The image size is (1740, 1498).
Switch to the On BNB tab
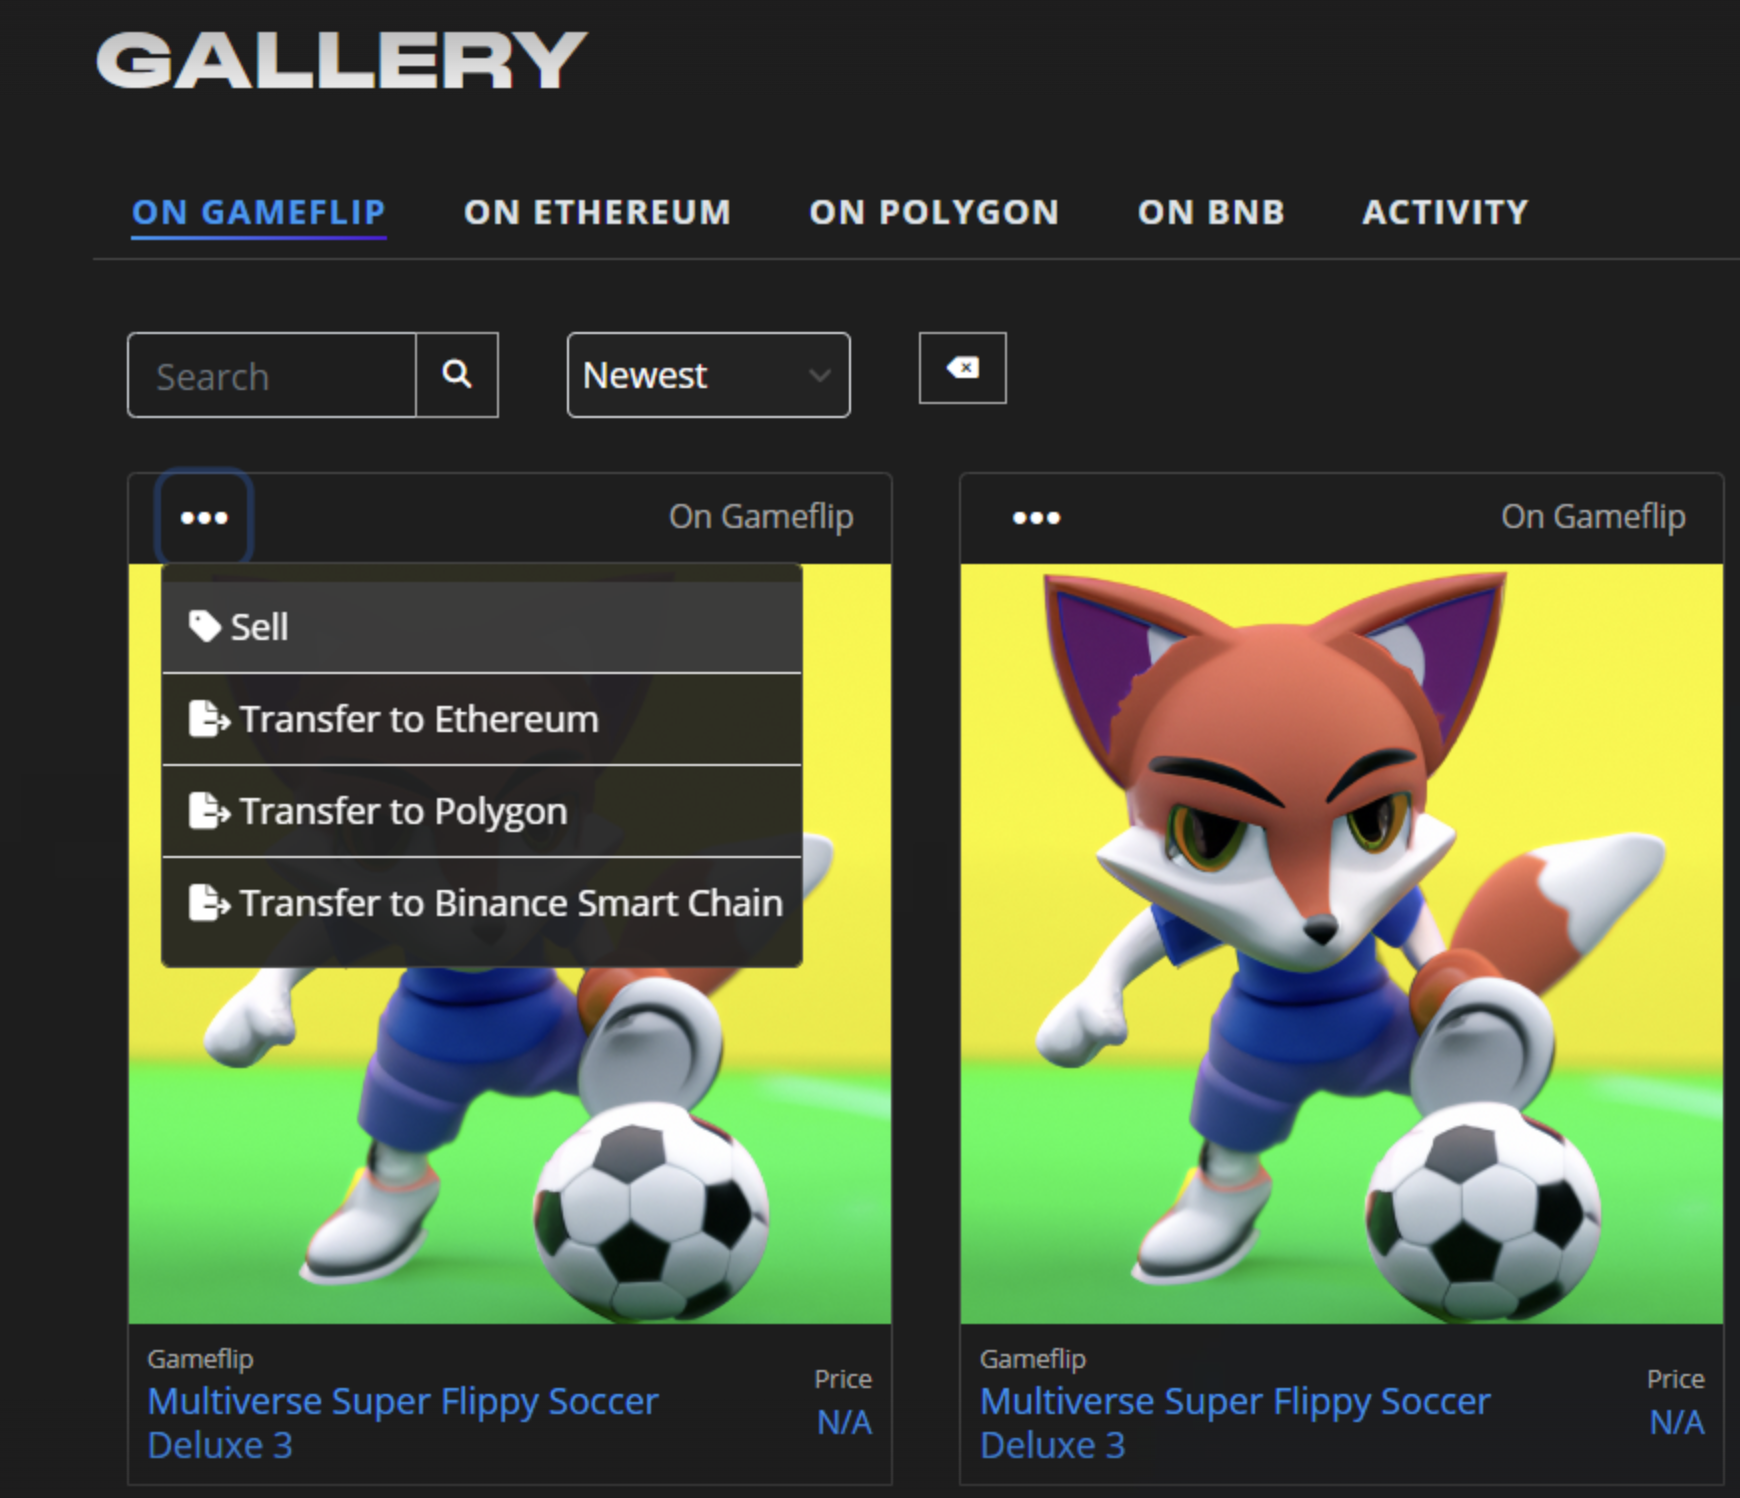[x=1211, y=212]
